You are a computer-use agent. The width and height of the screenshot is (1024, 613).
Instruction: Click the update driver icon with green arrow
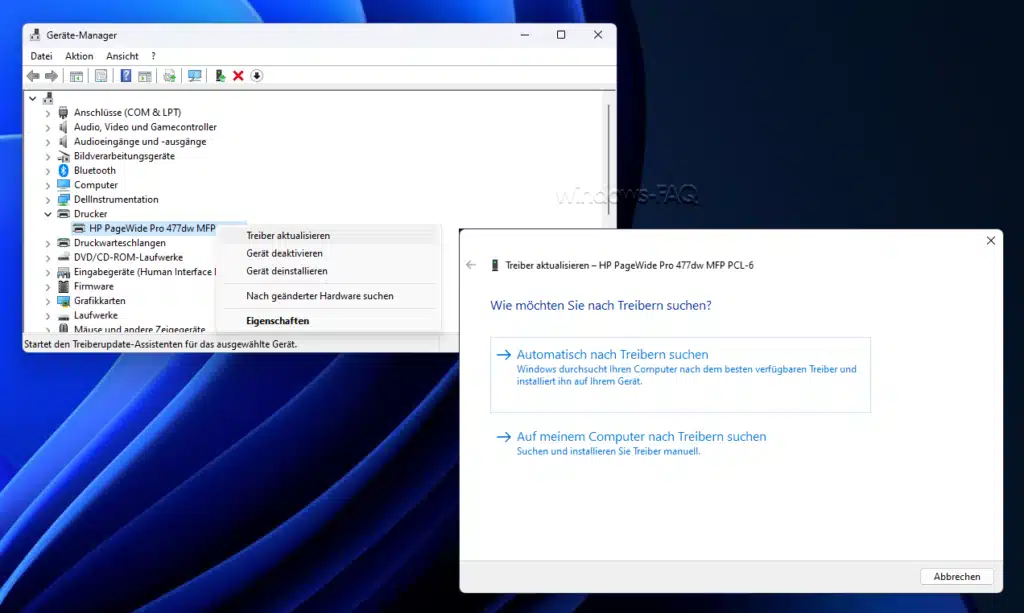(x=220, y=76)
